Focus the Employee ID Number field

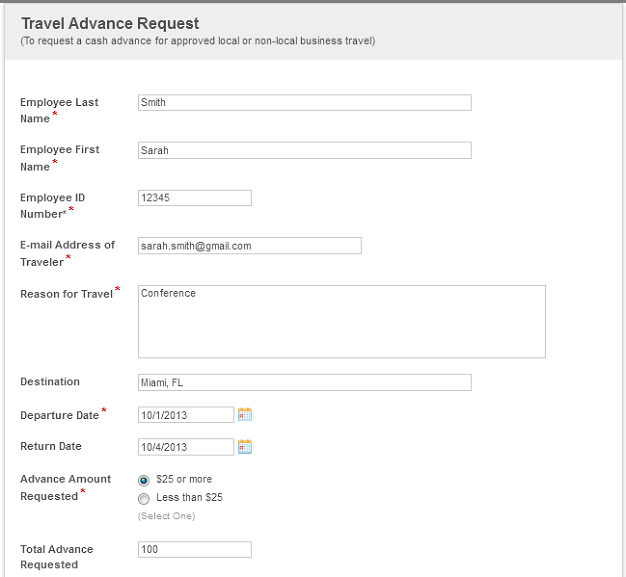coord(195,198)
